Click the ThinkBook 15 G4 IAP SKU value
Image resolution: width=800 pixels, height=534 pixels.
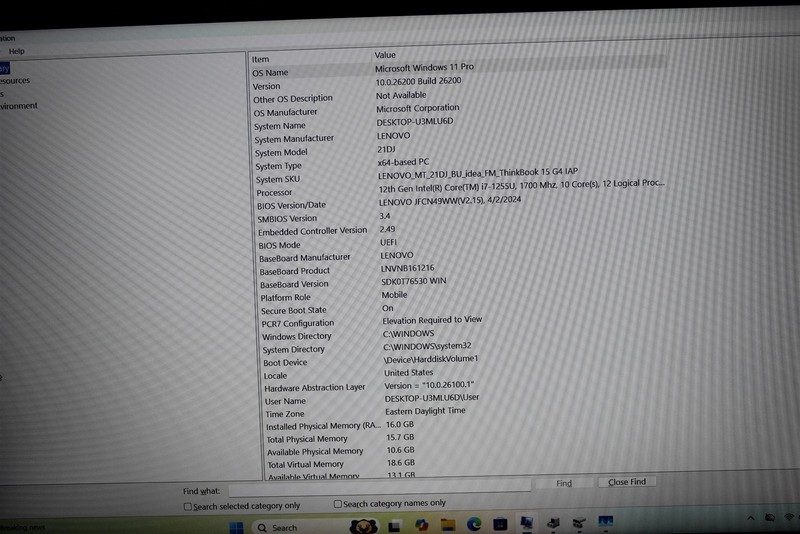click(x=478, y=173)
